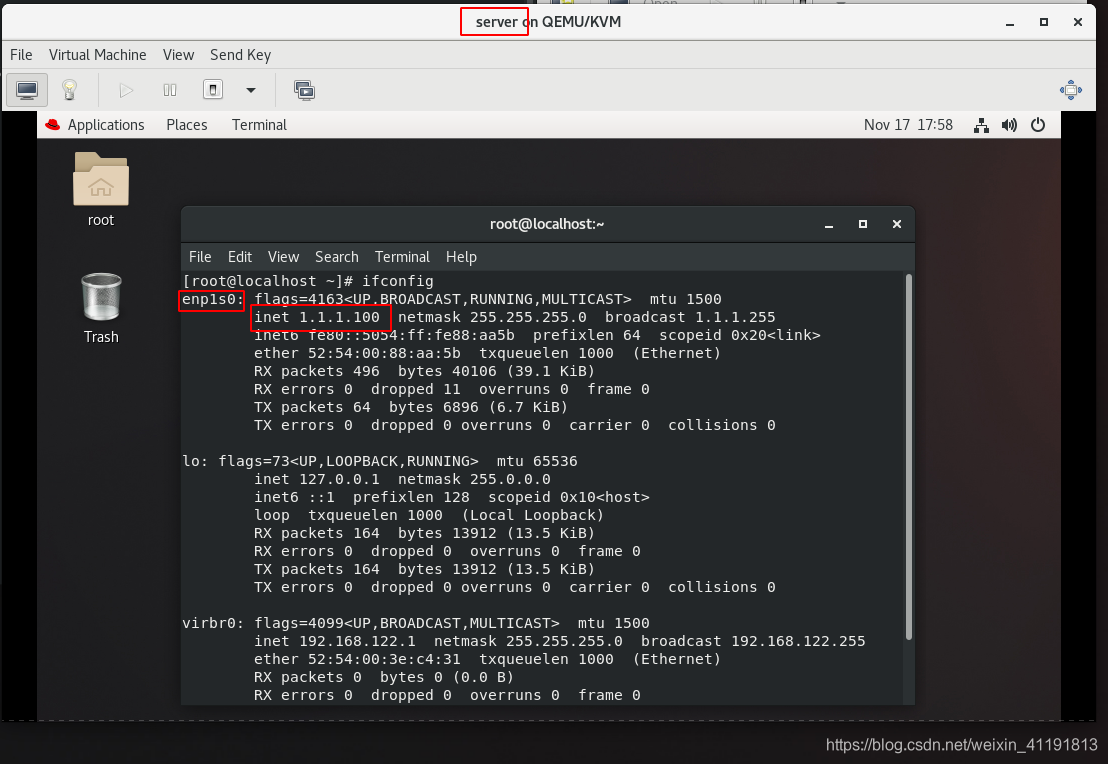Click the terminal vertical scrollbar
1108x764 pixels.
click(908, 457)
